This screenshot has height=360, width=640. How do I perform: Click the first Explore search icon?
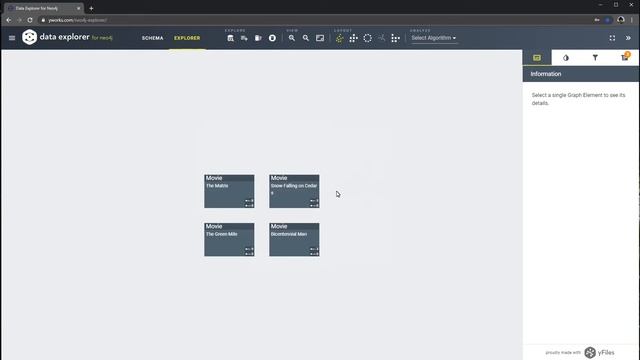tap(231, 38)
